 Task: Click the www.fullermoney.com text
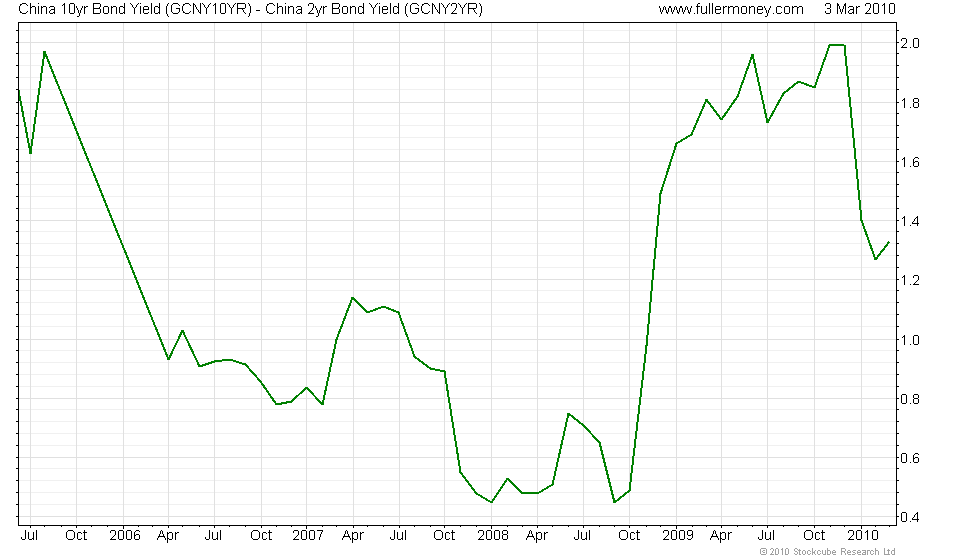pyautogui.click(x=731, y=9)
